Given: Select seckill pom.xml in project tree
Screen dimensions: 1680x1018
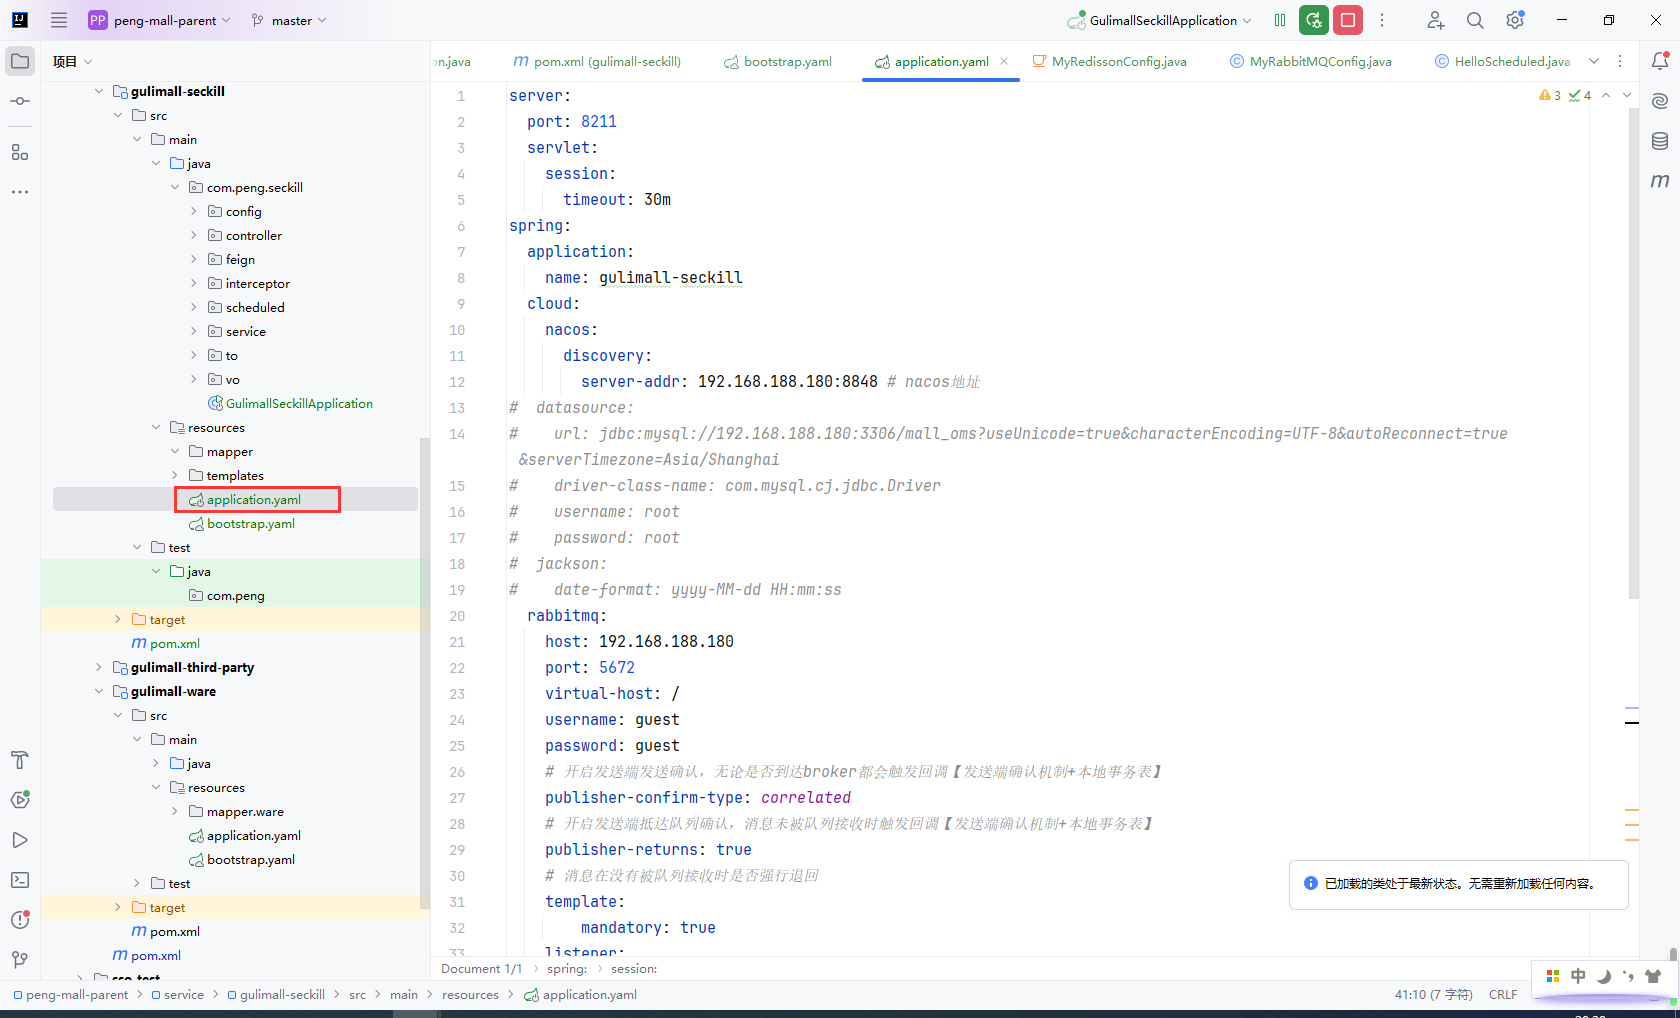Looking at the screenshot, I should pyautogui.click(x=165, y=643).
